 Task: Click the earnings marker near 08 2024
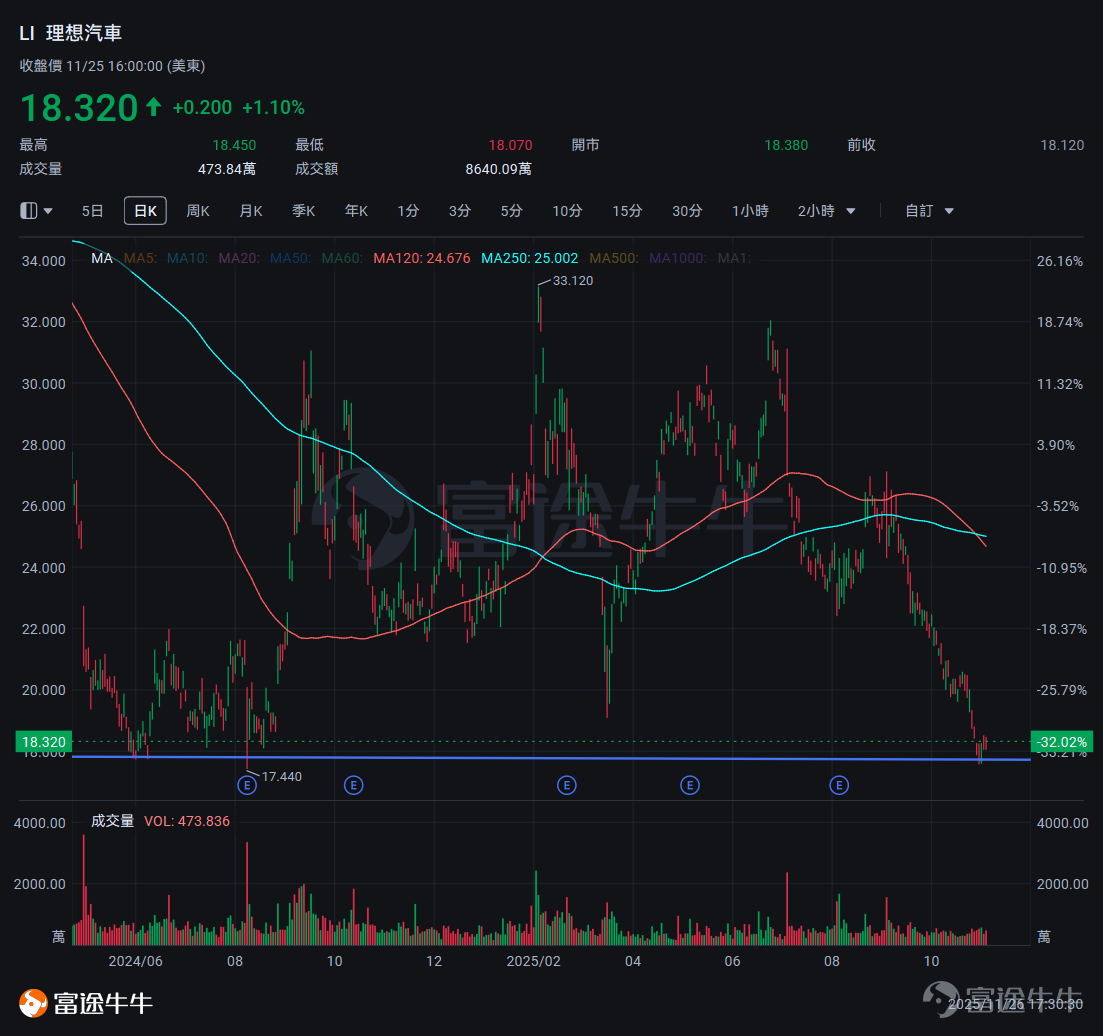pos(247,785)
